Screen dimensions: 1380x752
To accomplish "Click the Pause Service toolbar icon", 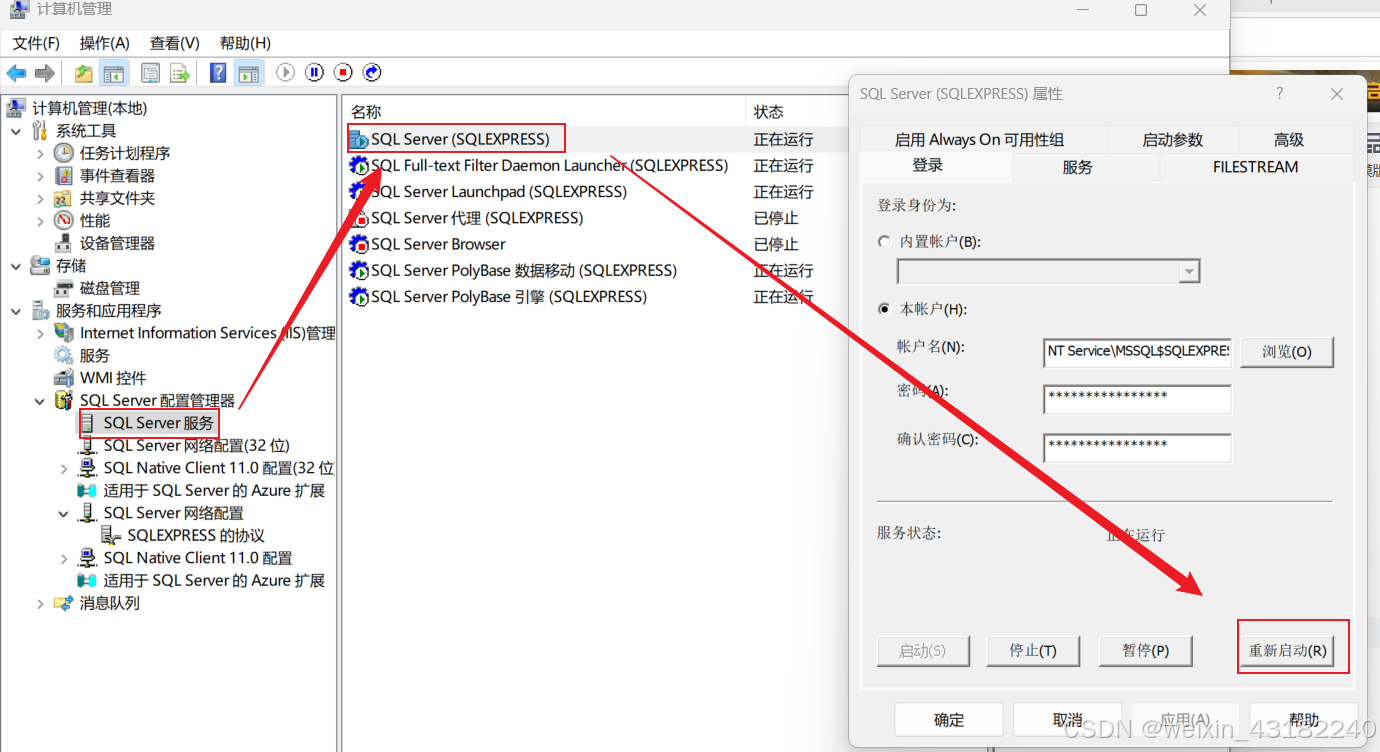I will pyautogui.click(x=315, y=72).
